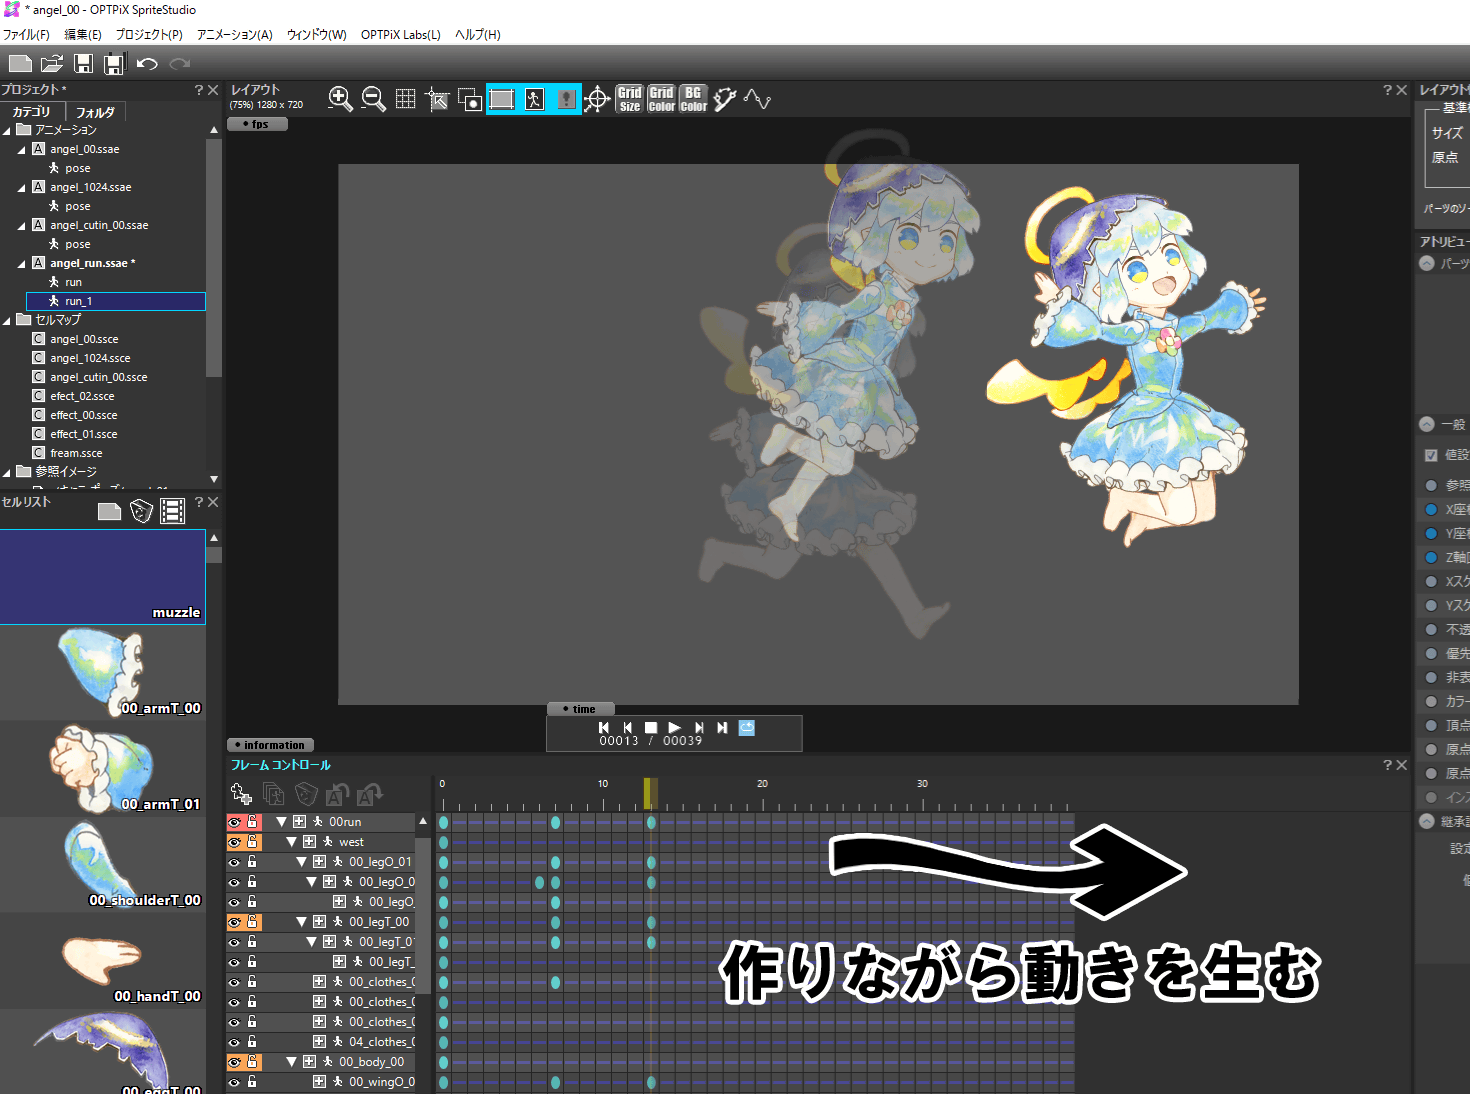The image size is (1470, 1094).
Task: Step back one frame
Action: tap(627, 728)
